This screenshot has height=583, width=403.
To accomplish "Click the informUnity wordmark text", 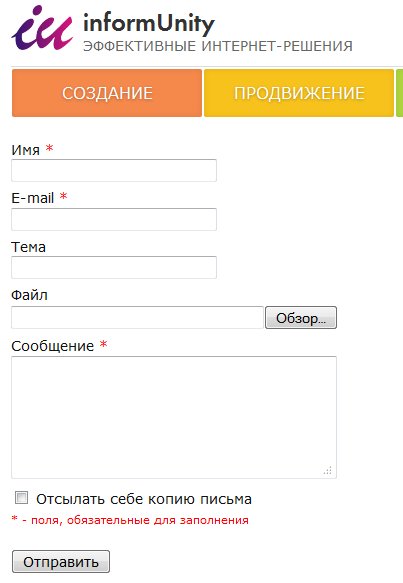I will [x=149, y=24].
